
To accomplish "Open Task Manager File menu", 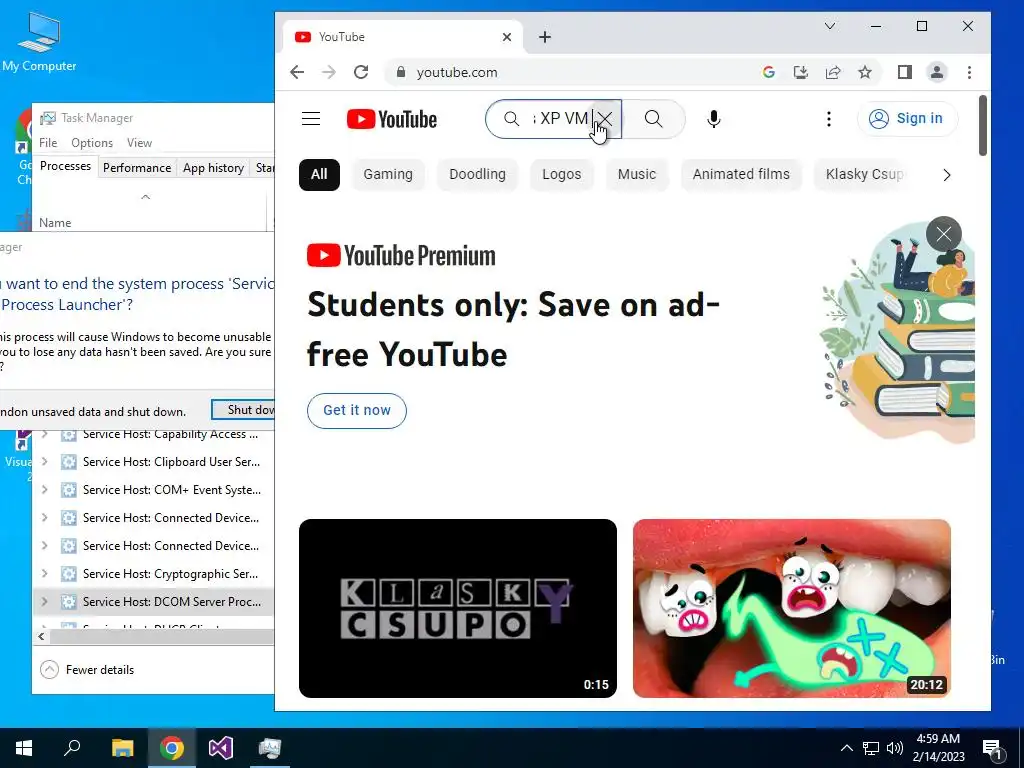I will click(x=48, y=142).
